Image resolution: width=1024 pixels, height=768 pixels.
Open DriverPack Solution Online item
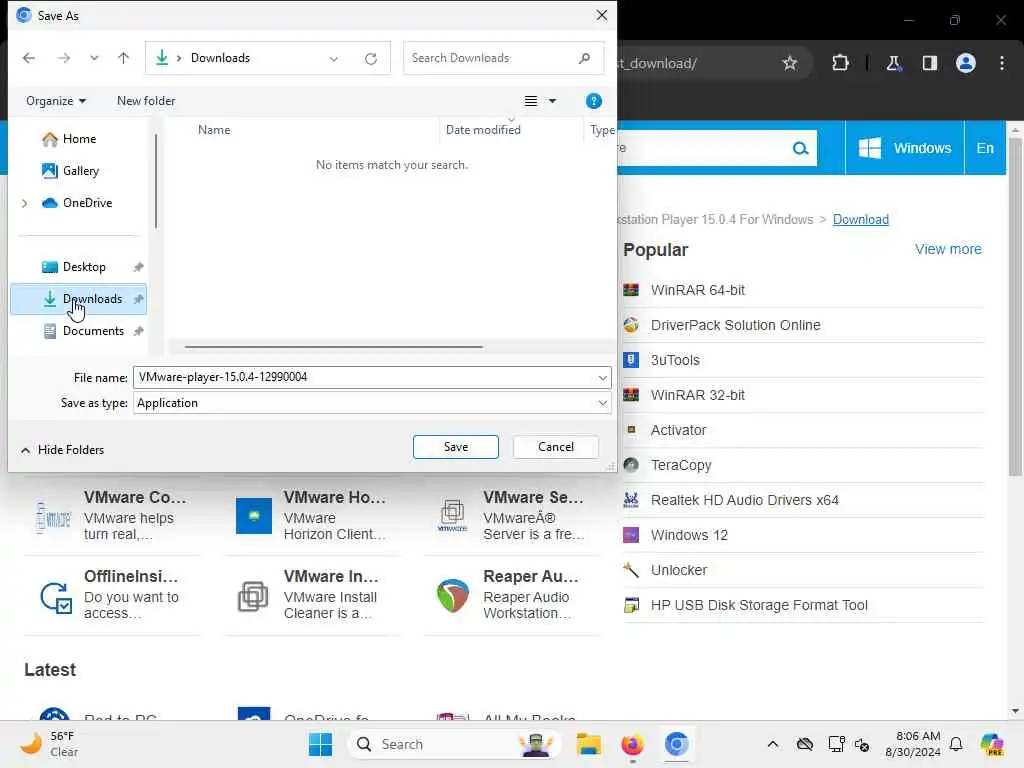735,325
